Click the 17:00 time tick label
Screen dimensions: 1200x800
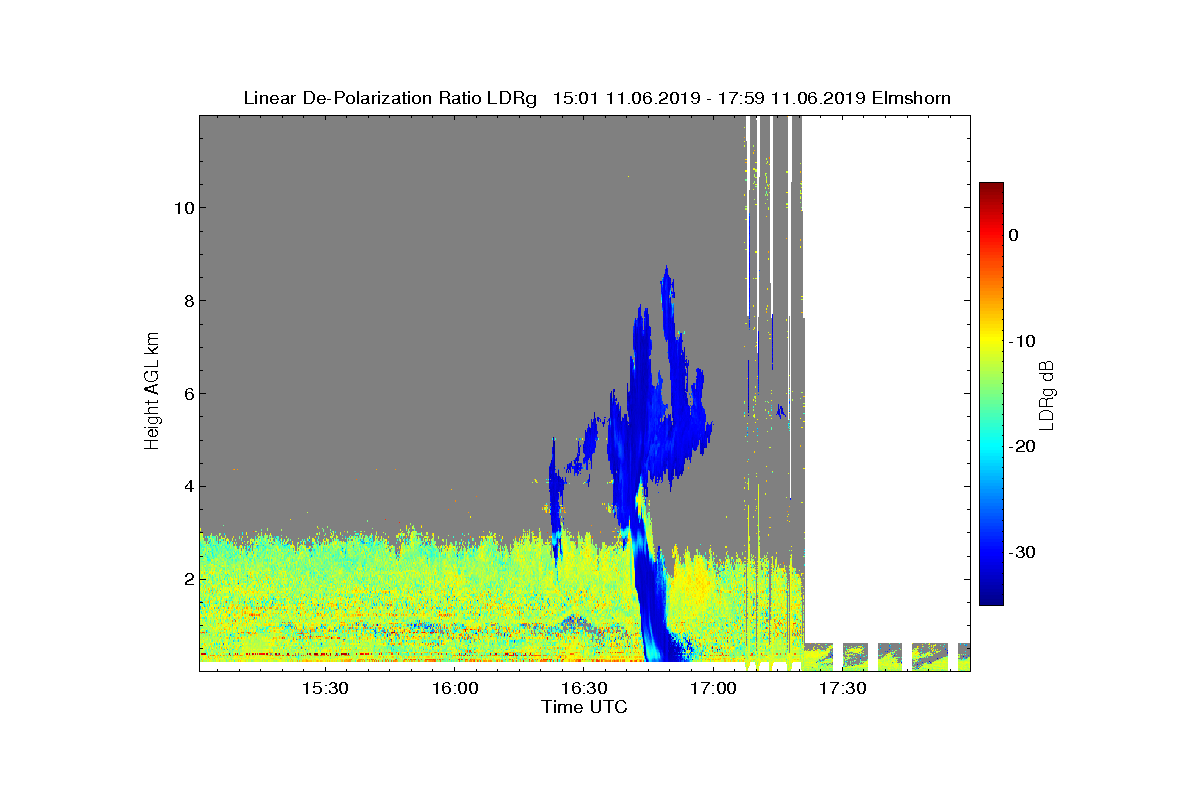click(x=713, y=688)
